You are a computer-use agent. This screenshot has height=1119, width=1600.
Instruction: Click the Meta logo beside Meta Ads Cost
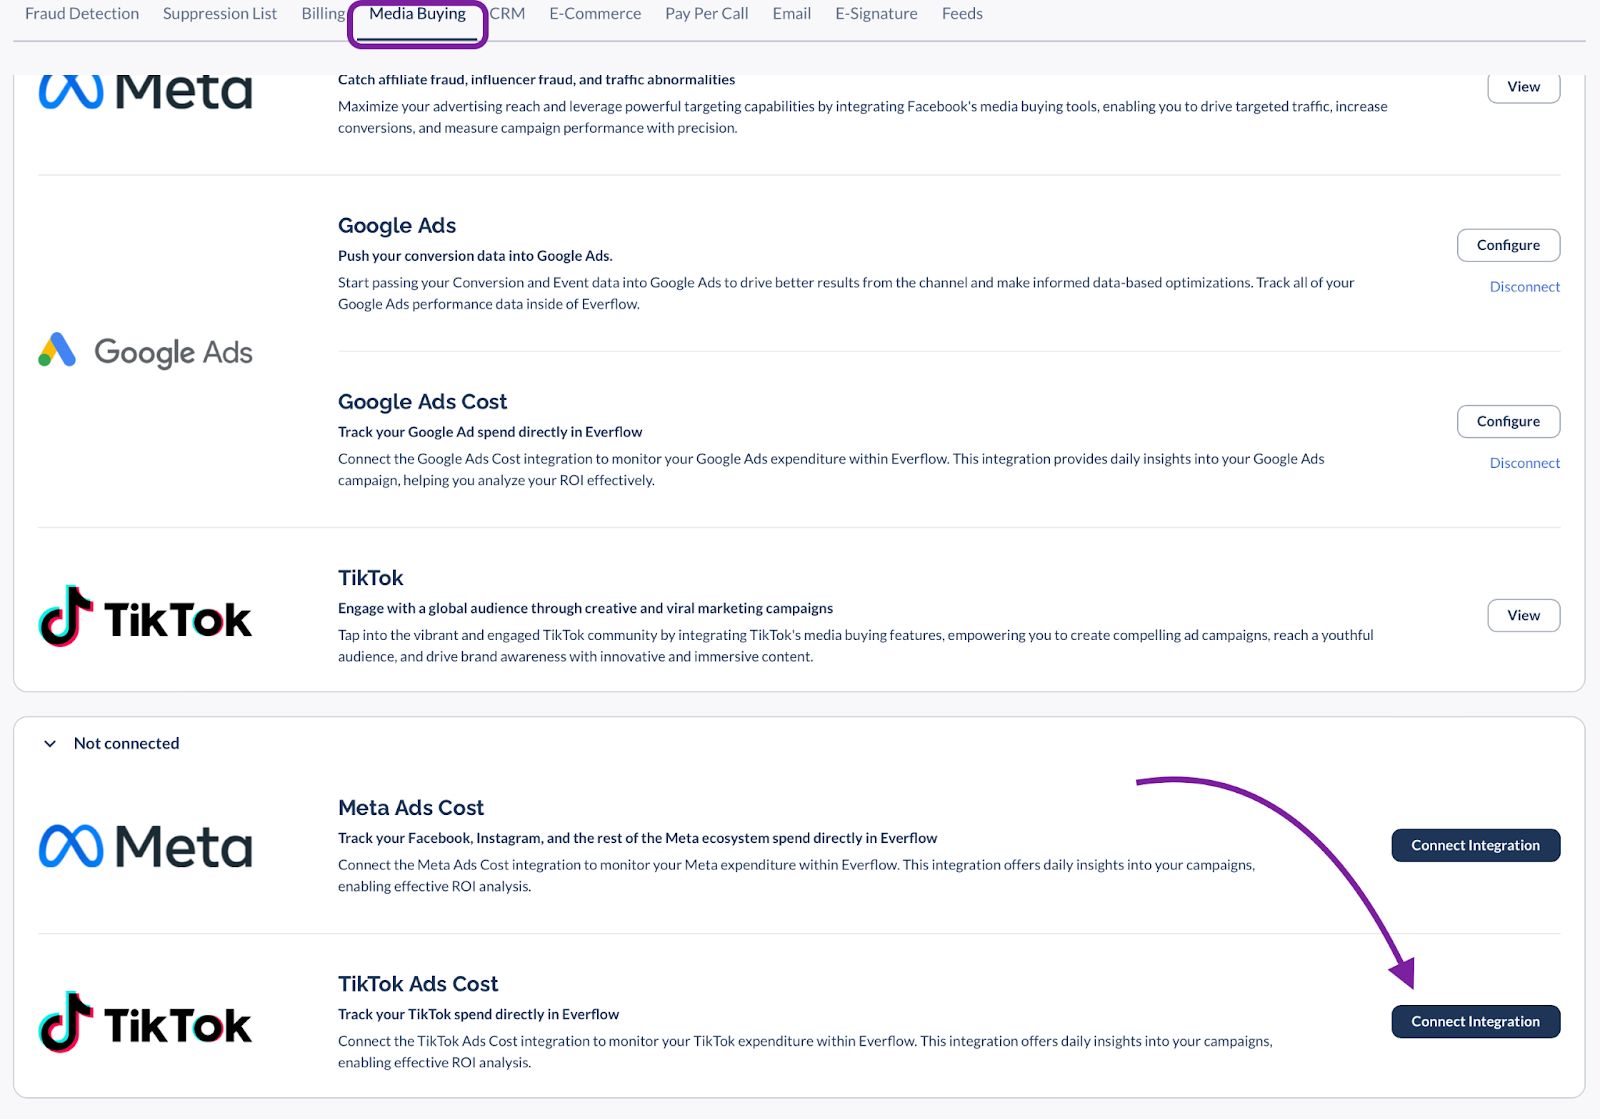pyautogui.click(x=145, y=846)
